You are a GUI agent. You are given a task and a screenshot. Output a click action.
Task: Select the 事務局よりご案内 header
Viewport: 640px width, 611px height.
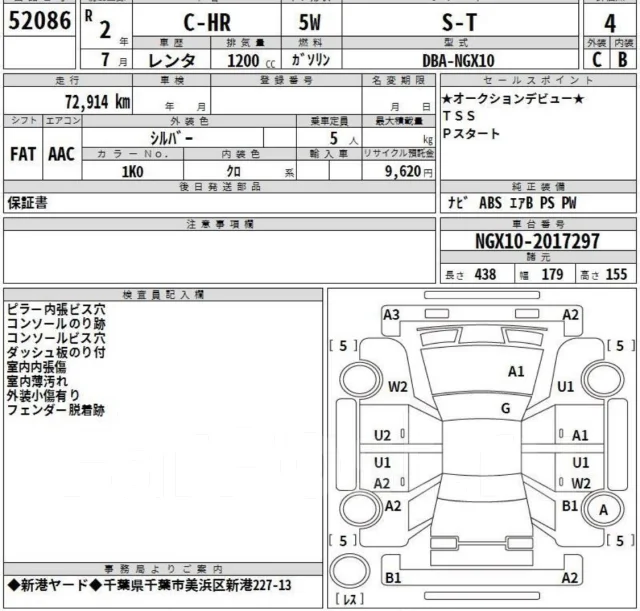(163, 569)
